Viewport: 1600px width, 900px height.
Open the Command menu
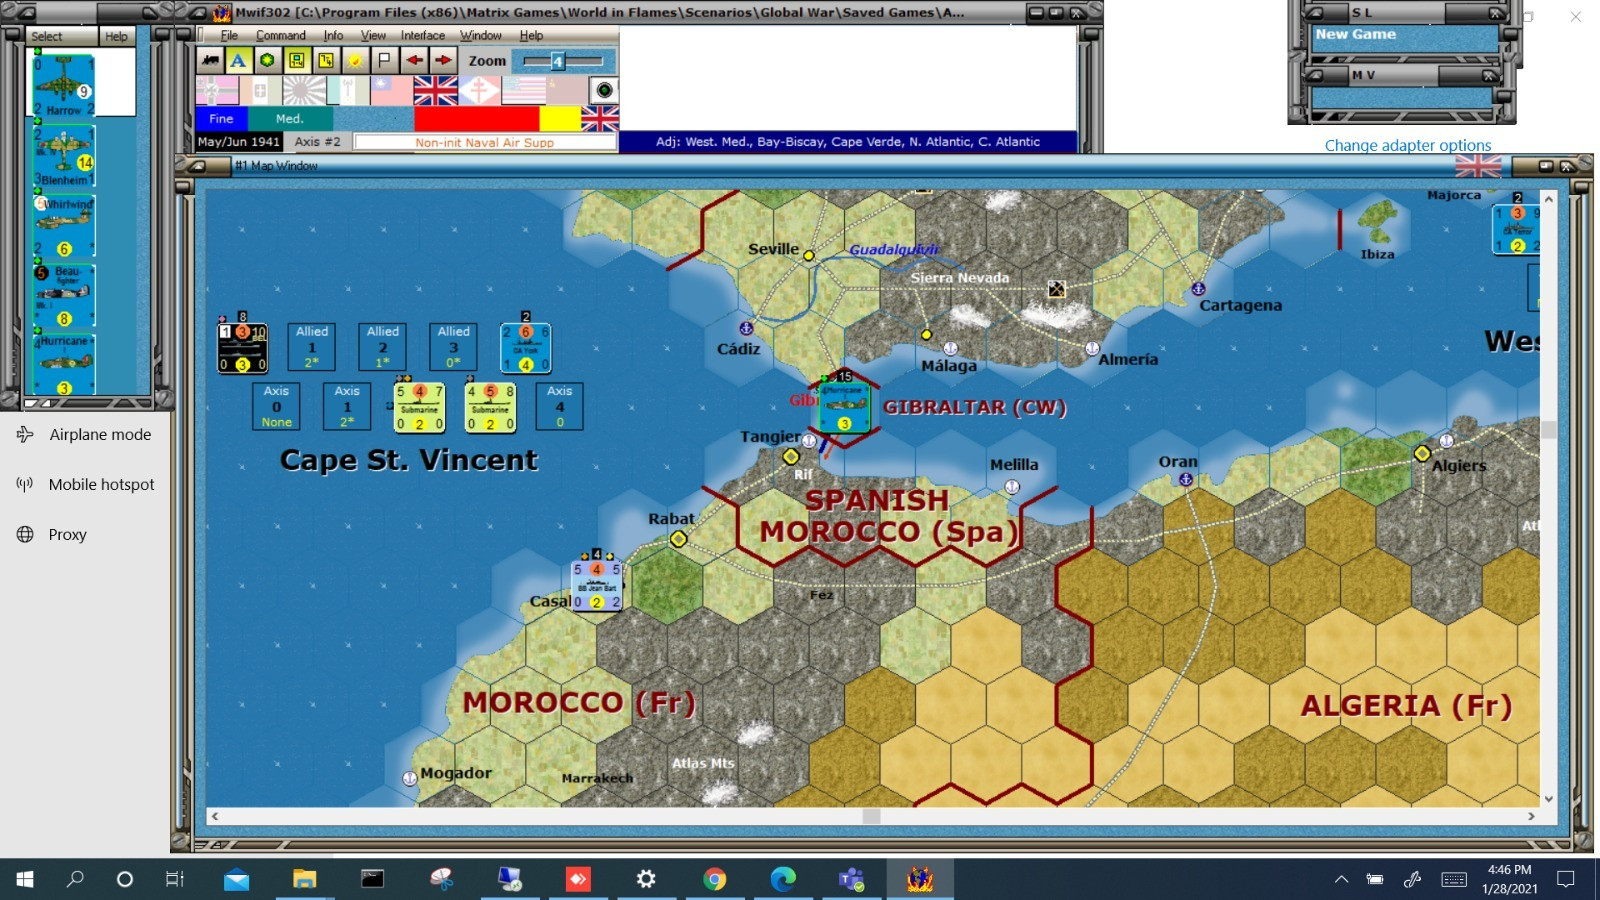pos(281,36)
